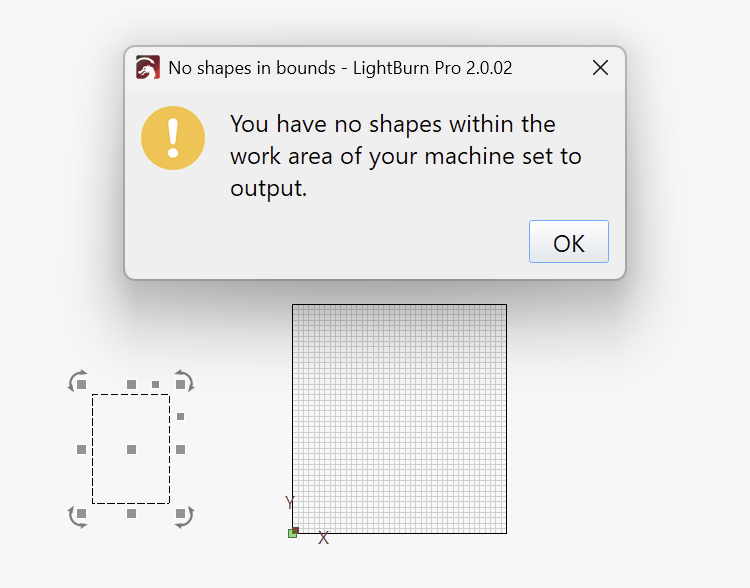Click the small horizontal shear handle above the shape

(x=155, y=384)
